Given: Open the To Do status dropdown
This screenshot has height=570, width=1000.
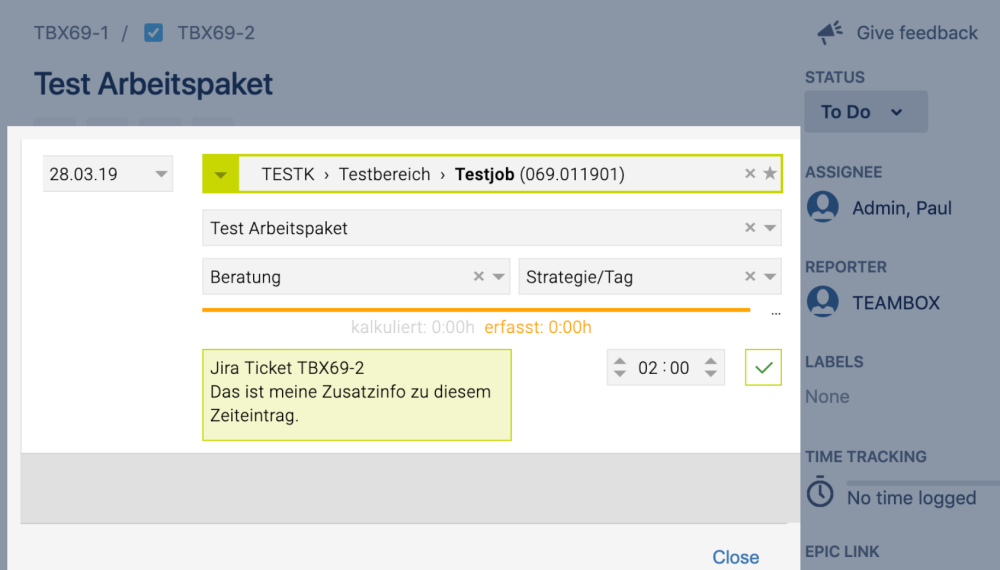Looking at the screenshot, I should coord(866,112).
